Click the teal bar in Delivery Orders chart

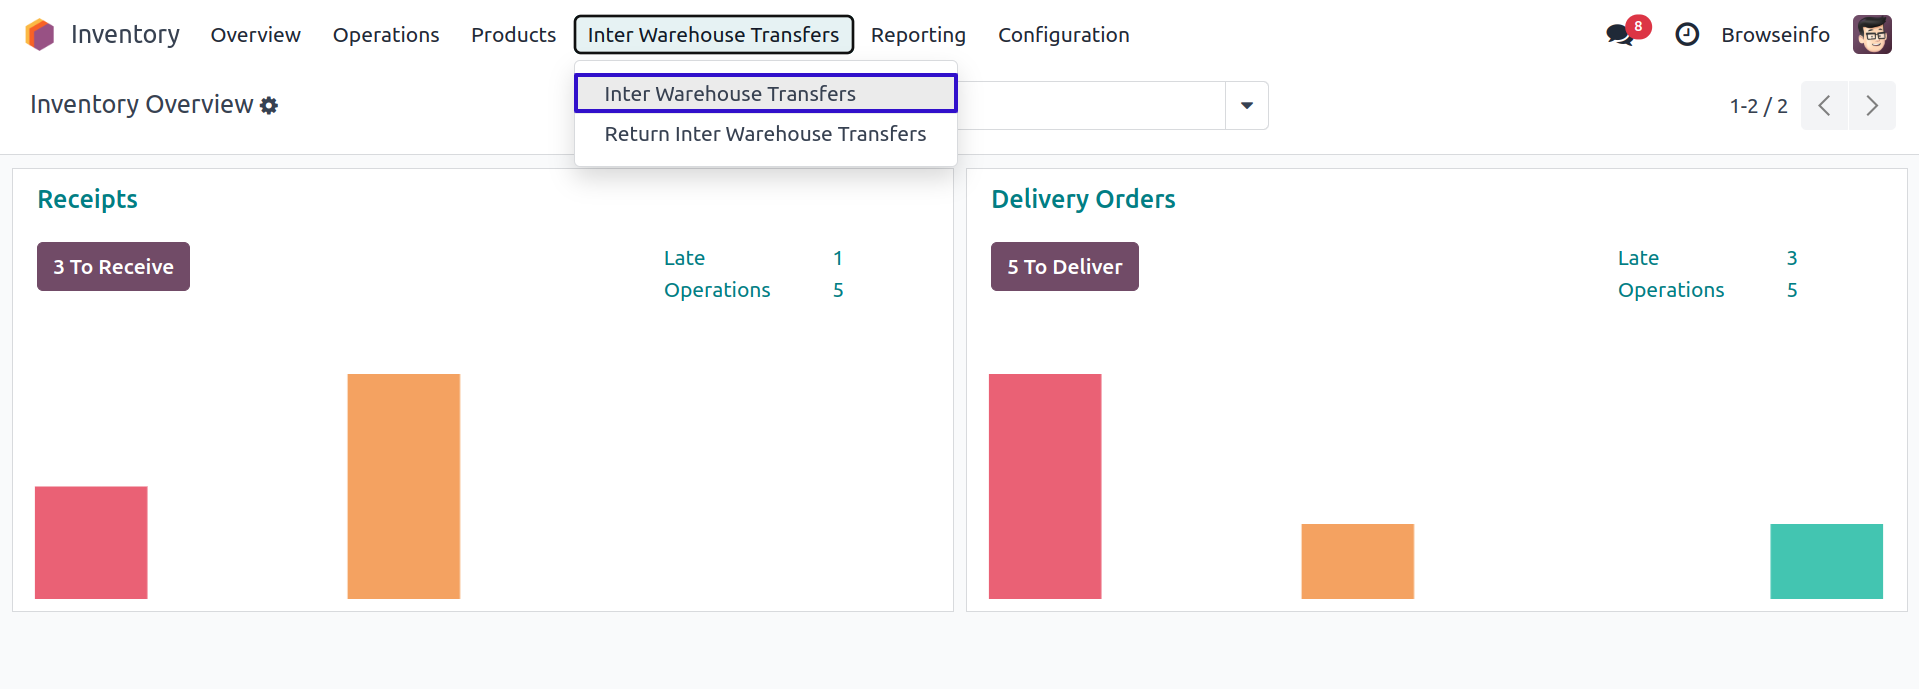click(1826, 561)
